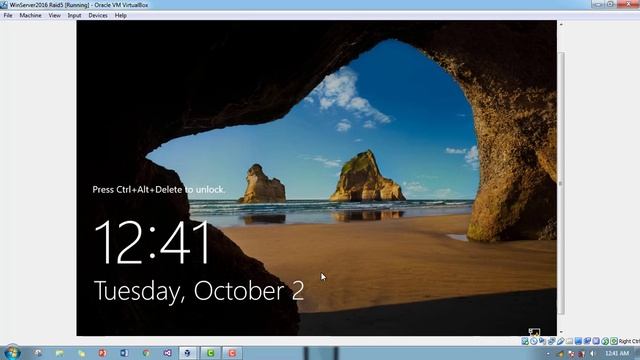
Task: Open the Windows Start menu
Action: click(12, 353)
